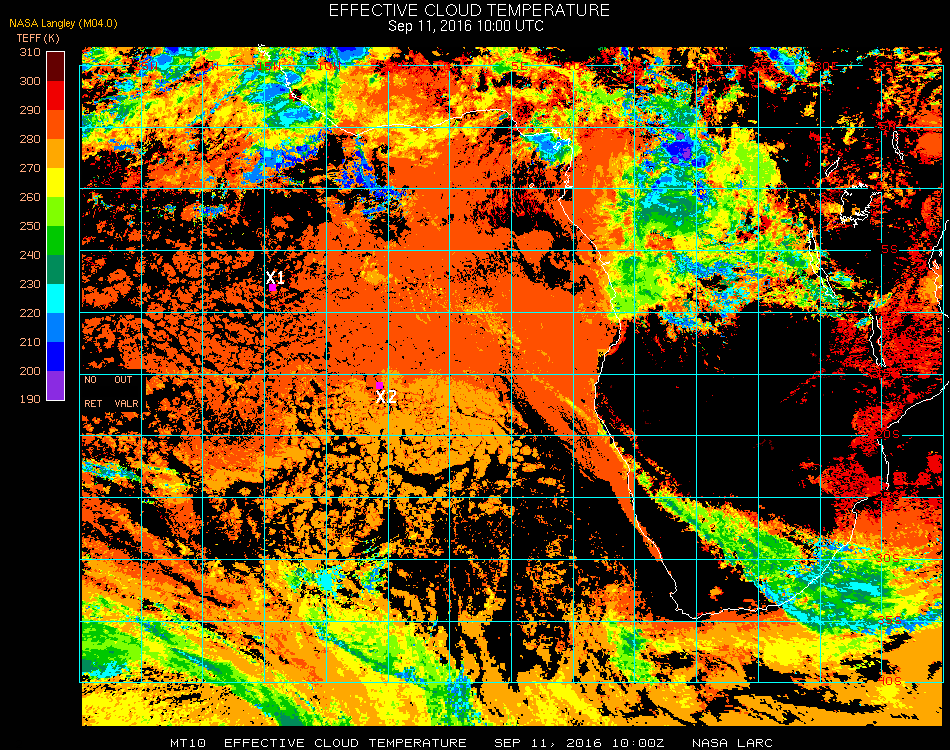Click the 'NO' text in the map legend
The height and width of the screenshot is (750, 950).
[x=90, y=380]
